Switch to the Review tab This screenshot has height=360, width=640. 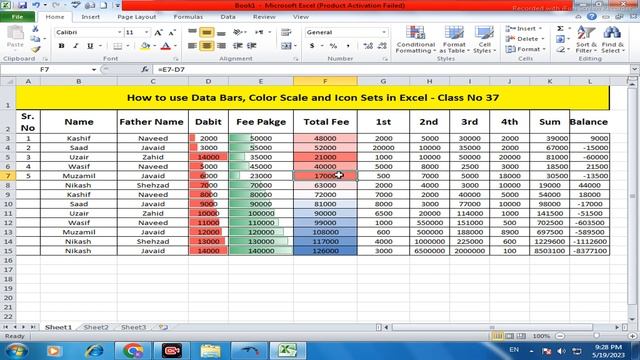click(x=264, y=17)
